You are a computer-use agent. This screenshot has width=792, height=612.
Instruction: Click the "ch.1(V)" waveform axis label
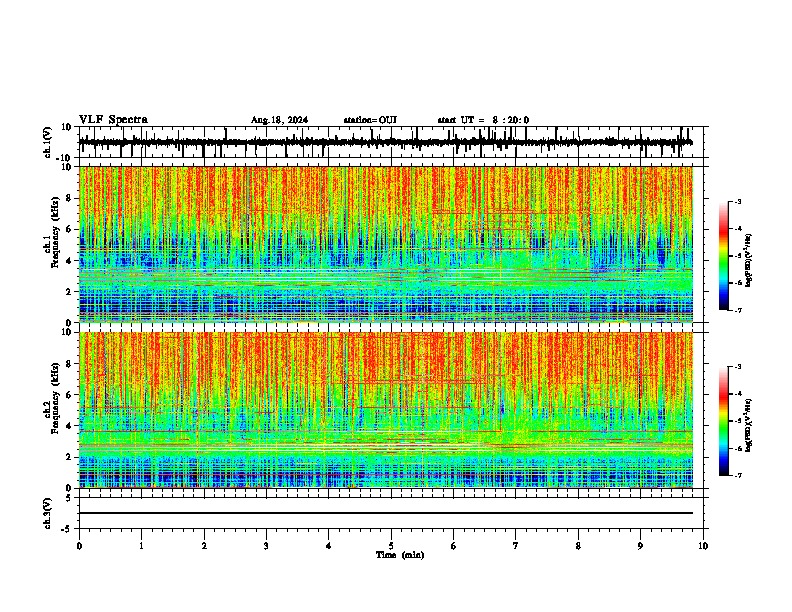pyautogui.click(x=48, y=142)
